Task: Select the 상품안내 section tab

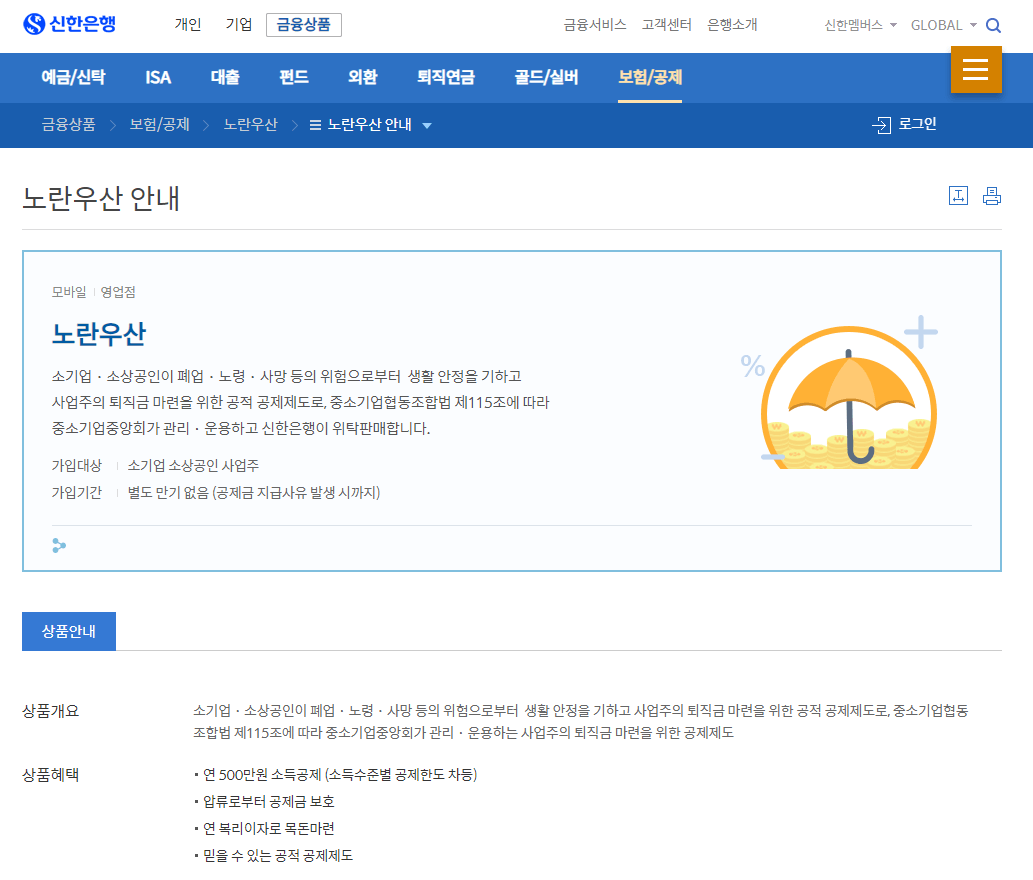Action: click(x=68, y=631)
